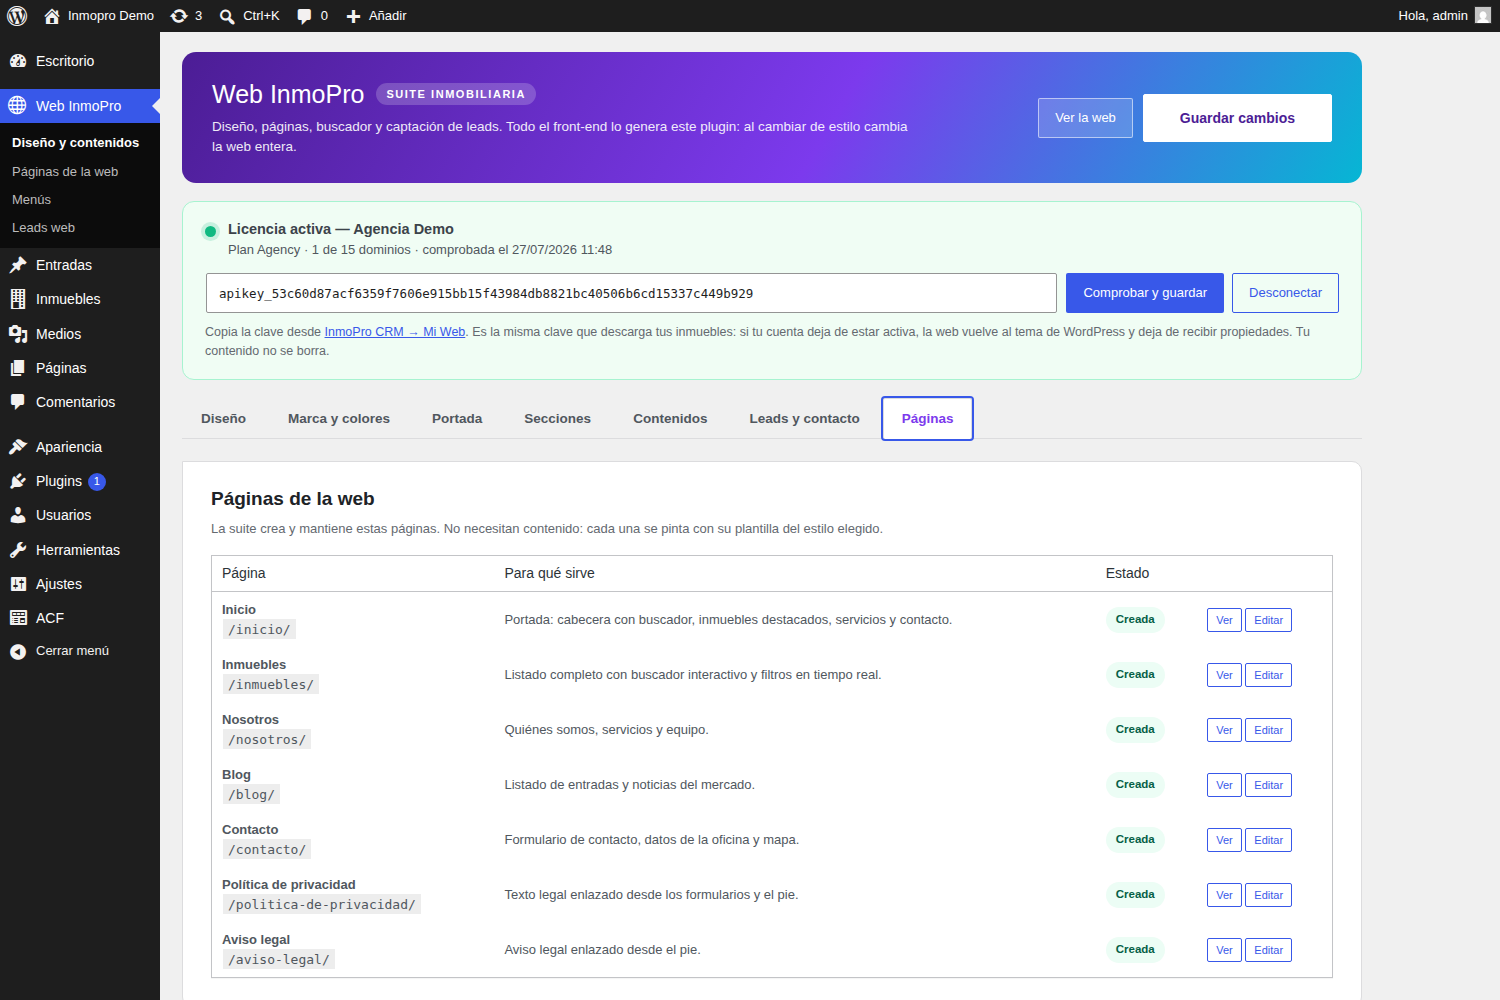Viewport: 1500px width, 1000px height.
Task: Click the Apariencia paintbrush icon
Action: pos(18,447)
